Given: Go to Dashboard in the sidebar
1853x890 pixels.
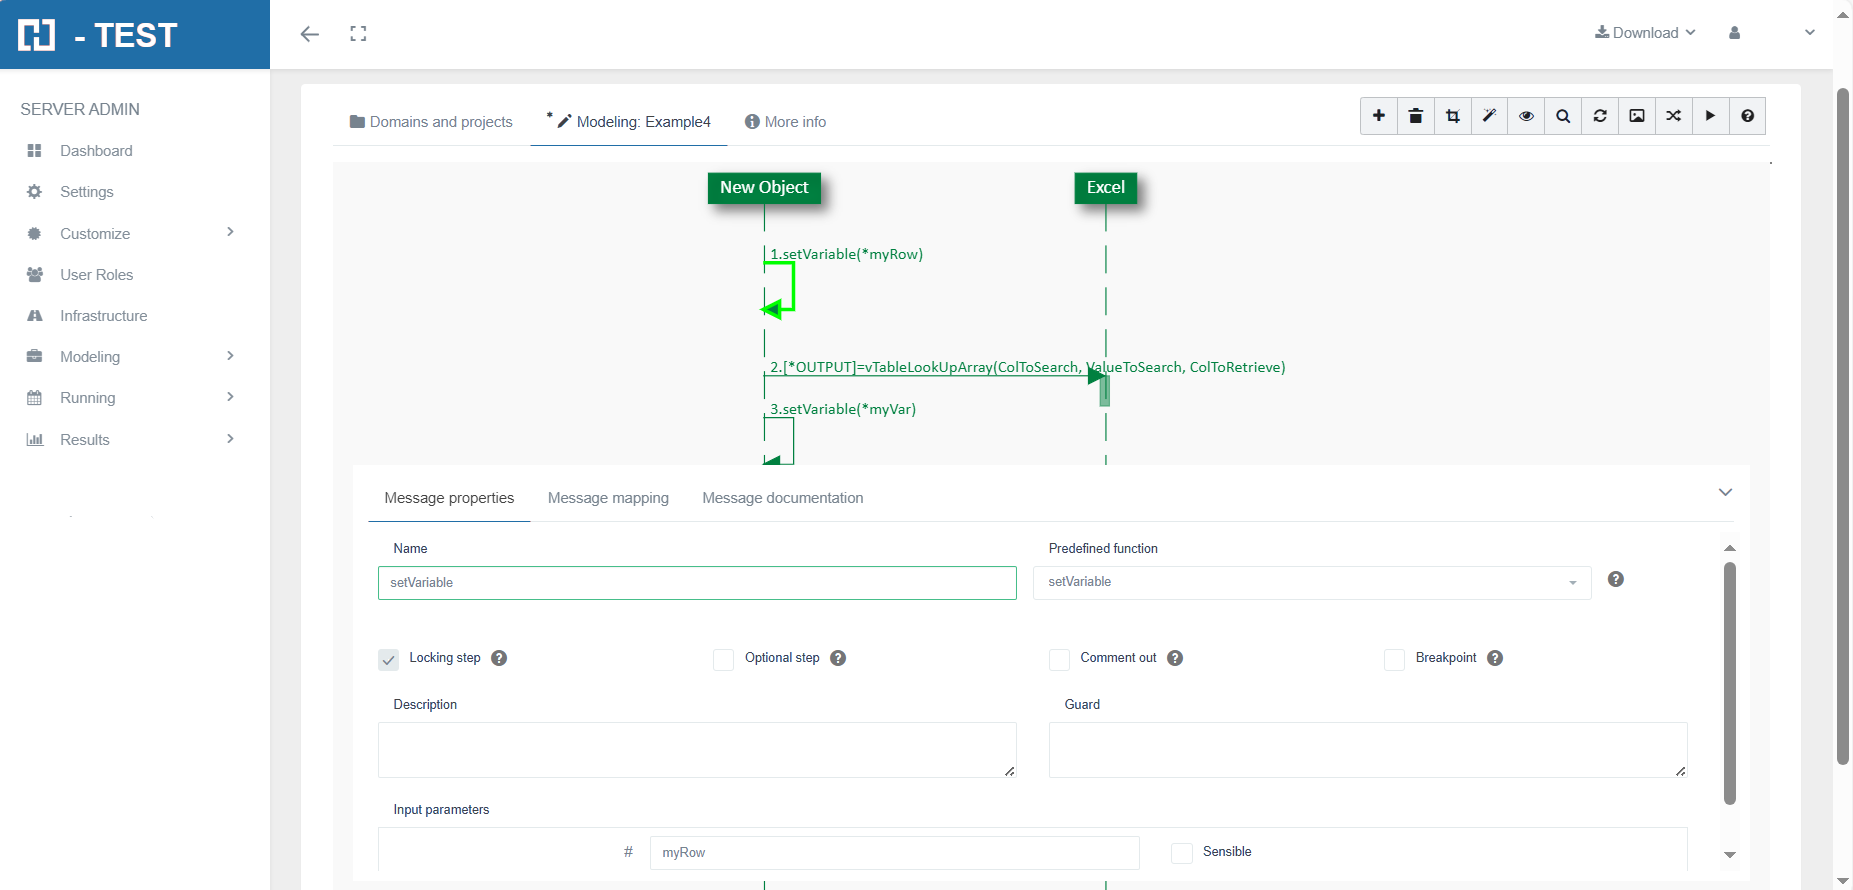Looking at the screenshot, I should [x=96, y=151].
